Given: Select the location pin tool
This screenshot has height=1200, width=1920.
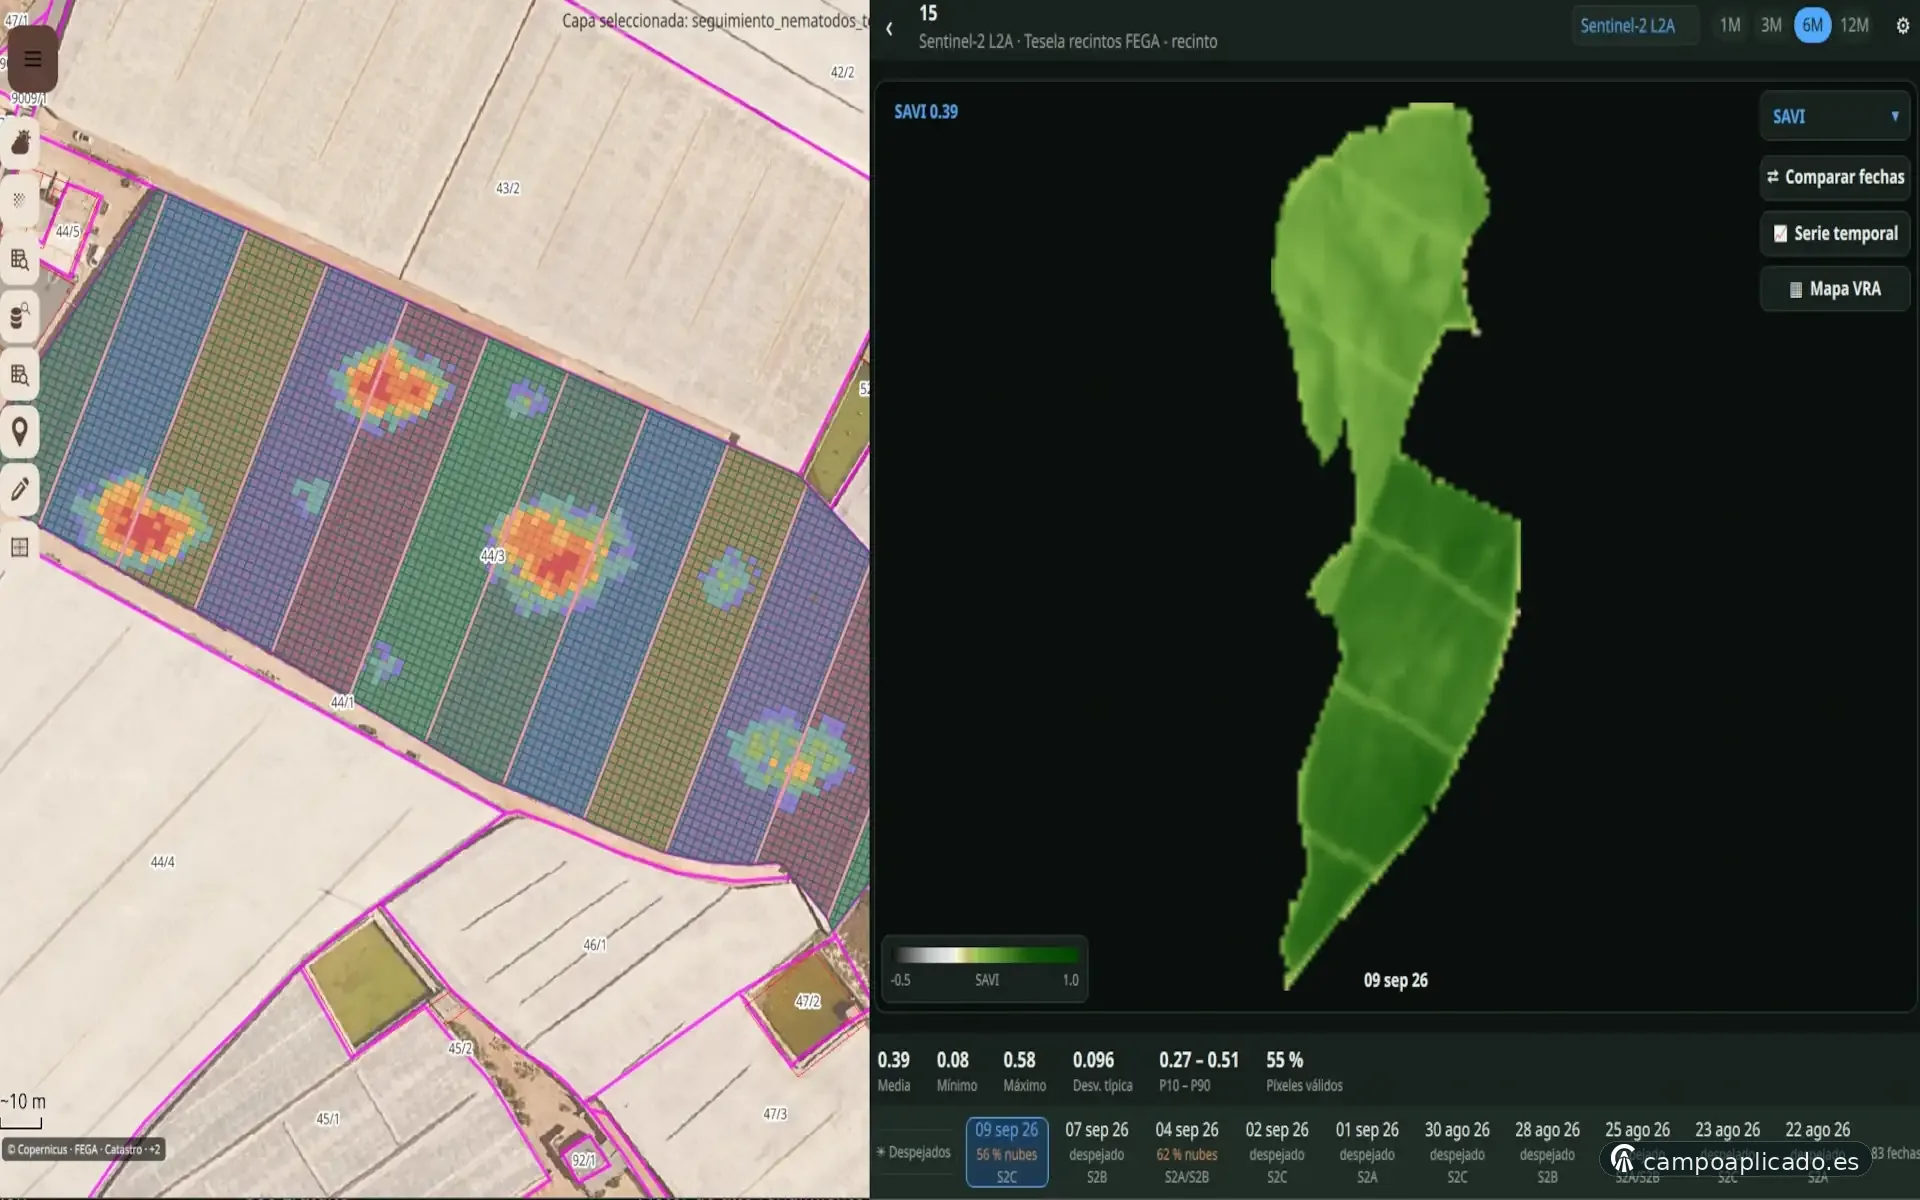Looking at the screenshot, I should (x=20, y=432).
